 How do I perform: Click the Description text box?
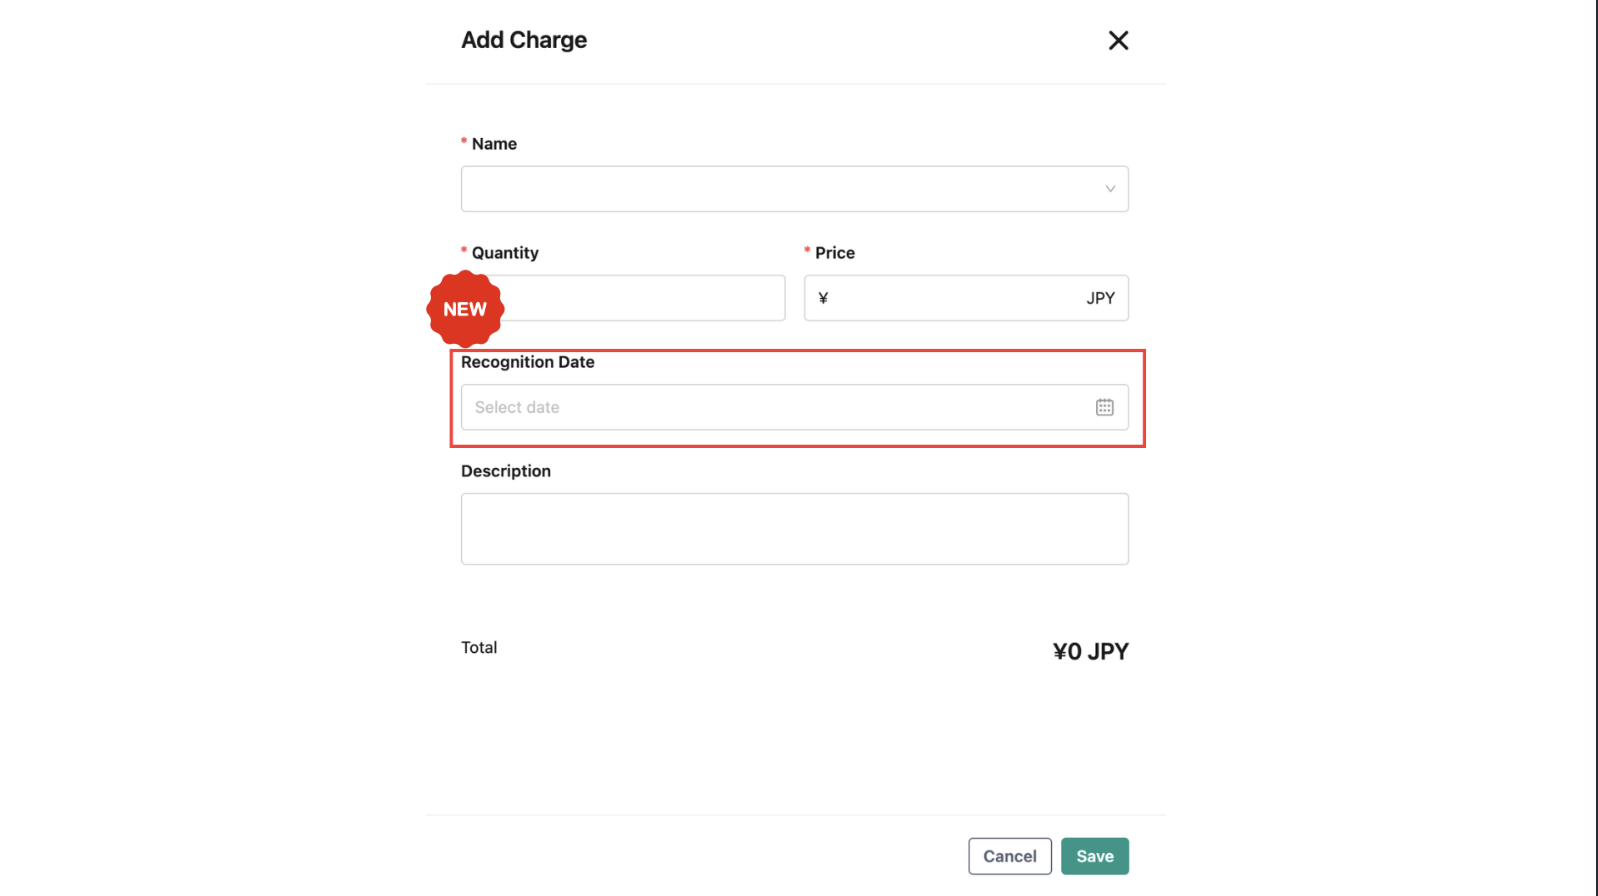[x=794, y=528]
